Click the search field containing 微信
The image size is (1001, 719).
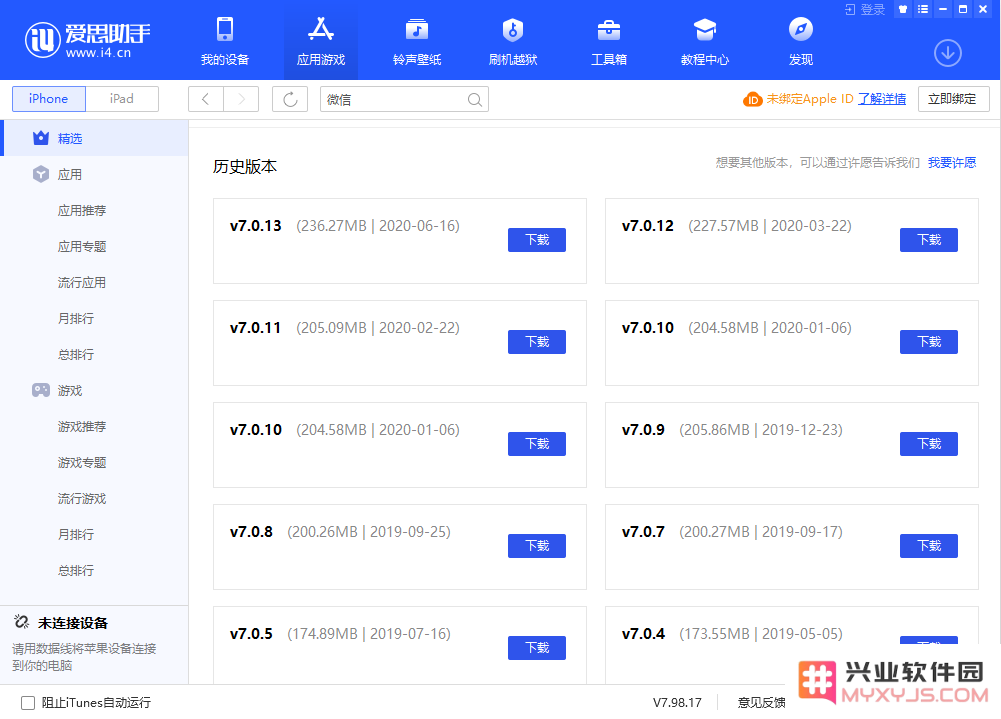pos(404,99)
